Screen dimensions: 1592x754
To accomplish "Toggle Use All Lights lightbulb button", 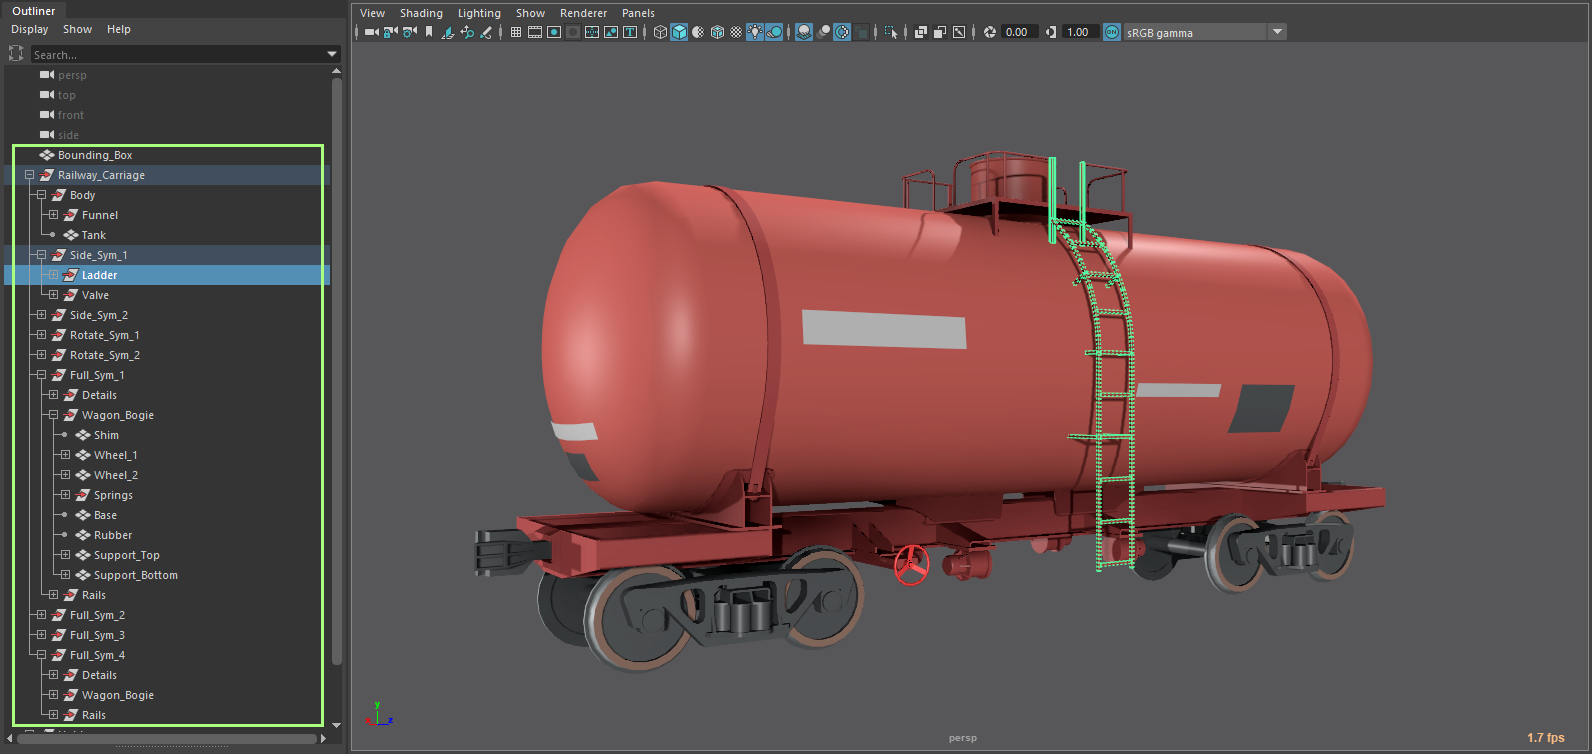I will pyautogui.click(x=755, y=32).
